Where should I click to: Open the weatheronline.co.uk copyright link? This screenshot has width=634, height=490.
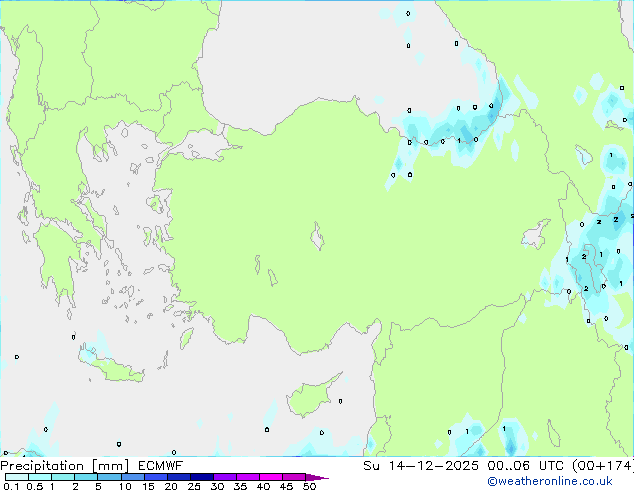(x=550, y=482)
